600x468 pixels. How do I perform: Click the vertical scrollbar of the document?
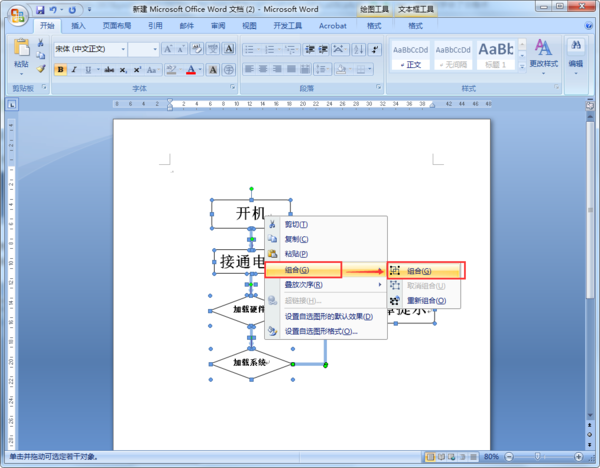(x=590, y=268)
